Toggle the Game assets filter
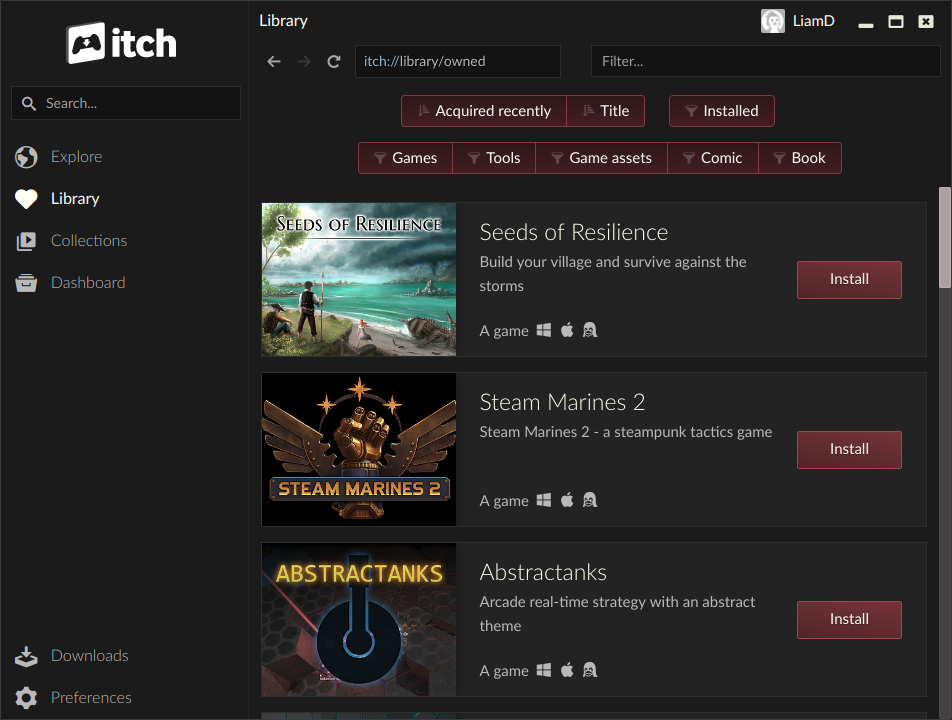The image size is (952, 720). tap(601, 158)
